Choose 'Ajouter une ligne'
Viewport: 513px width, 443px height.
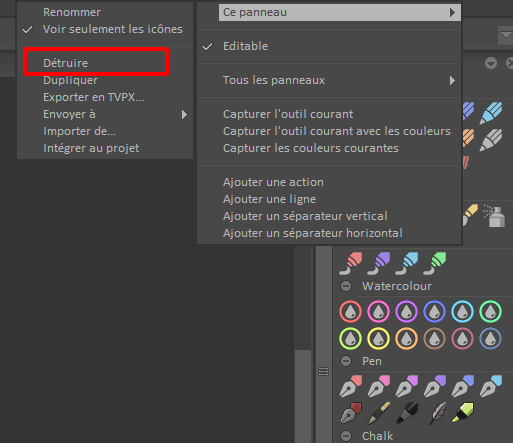tap(329, 199)
